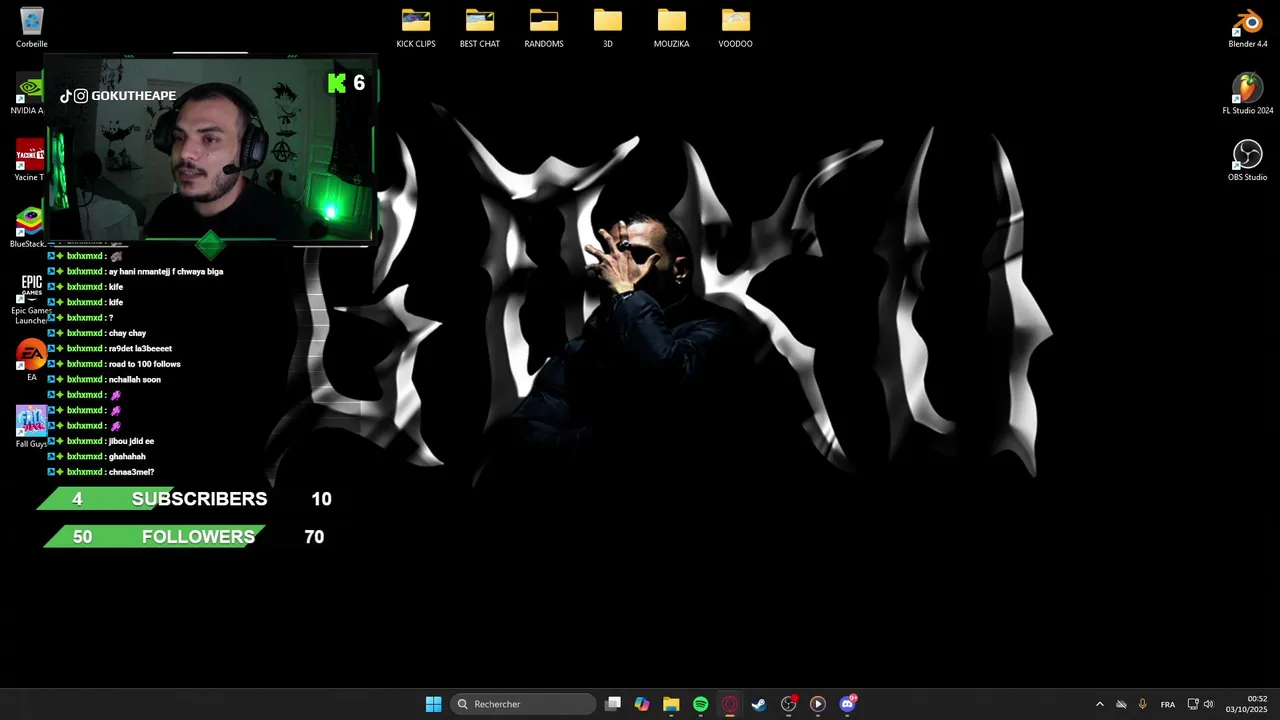Viewport: 1280px width, 720px height.
Task: Open the volume tray icon
Action: (1209, 704)
